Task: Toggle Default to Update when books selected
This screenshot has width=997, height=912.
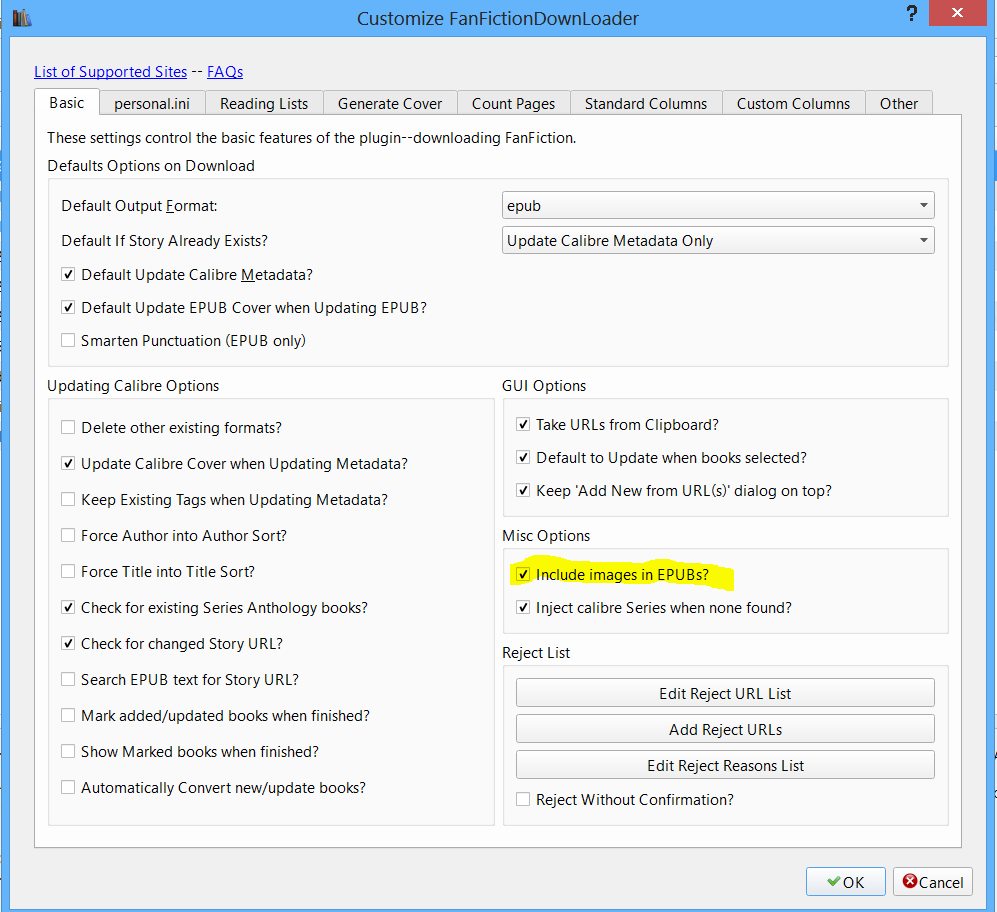Action: click(523, 457)
